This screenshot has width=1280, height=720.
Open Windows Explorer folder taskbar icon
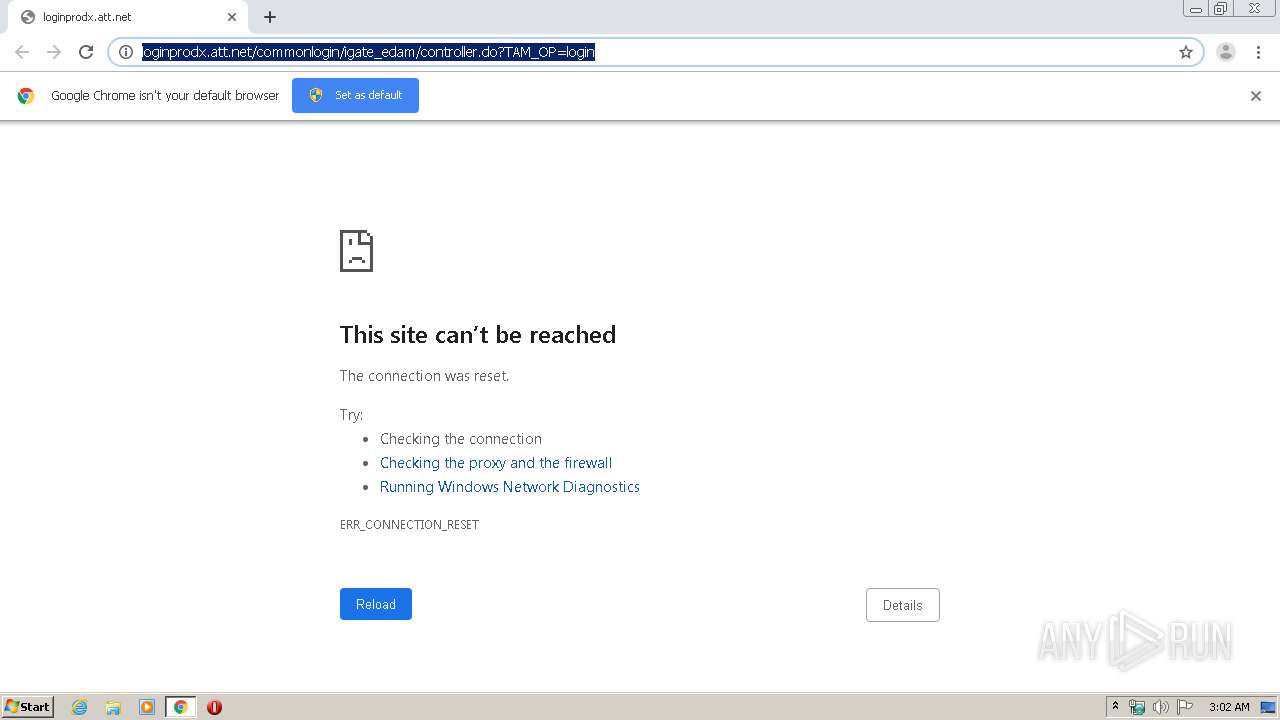tap(113, 707)
